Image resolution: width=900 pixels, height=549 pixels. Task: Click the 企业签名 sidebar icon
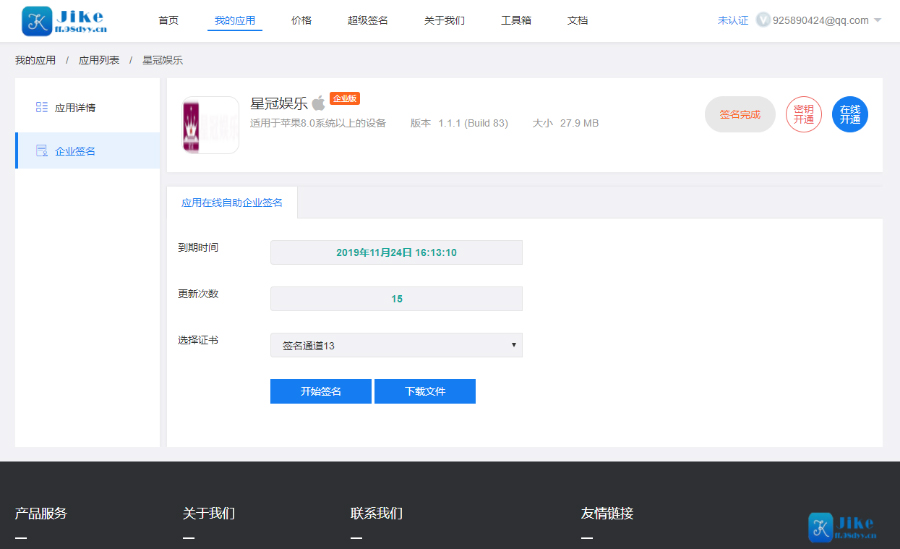(x=41, y=151)
